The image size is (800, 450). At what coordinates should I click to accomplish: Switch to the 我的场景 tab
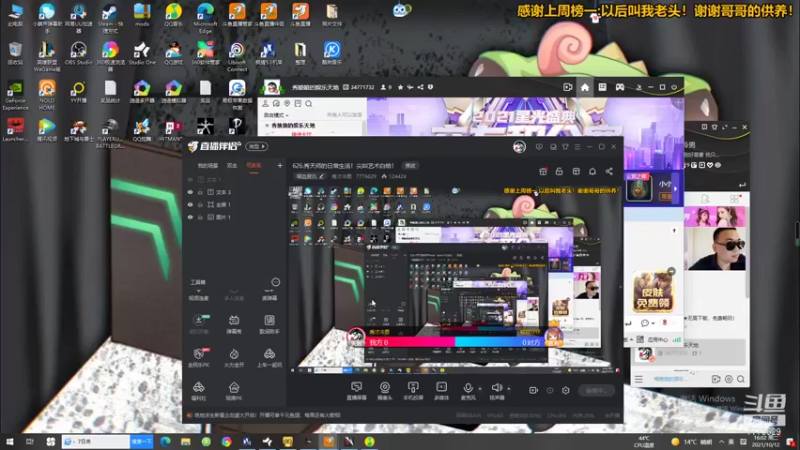coord(208,165)
